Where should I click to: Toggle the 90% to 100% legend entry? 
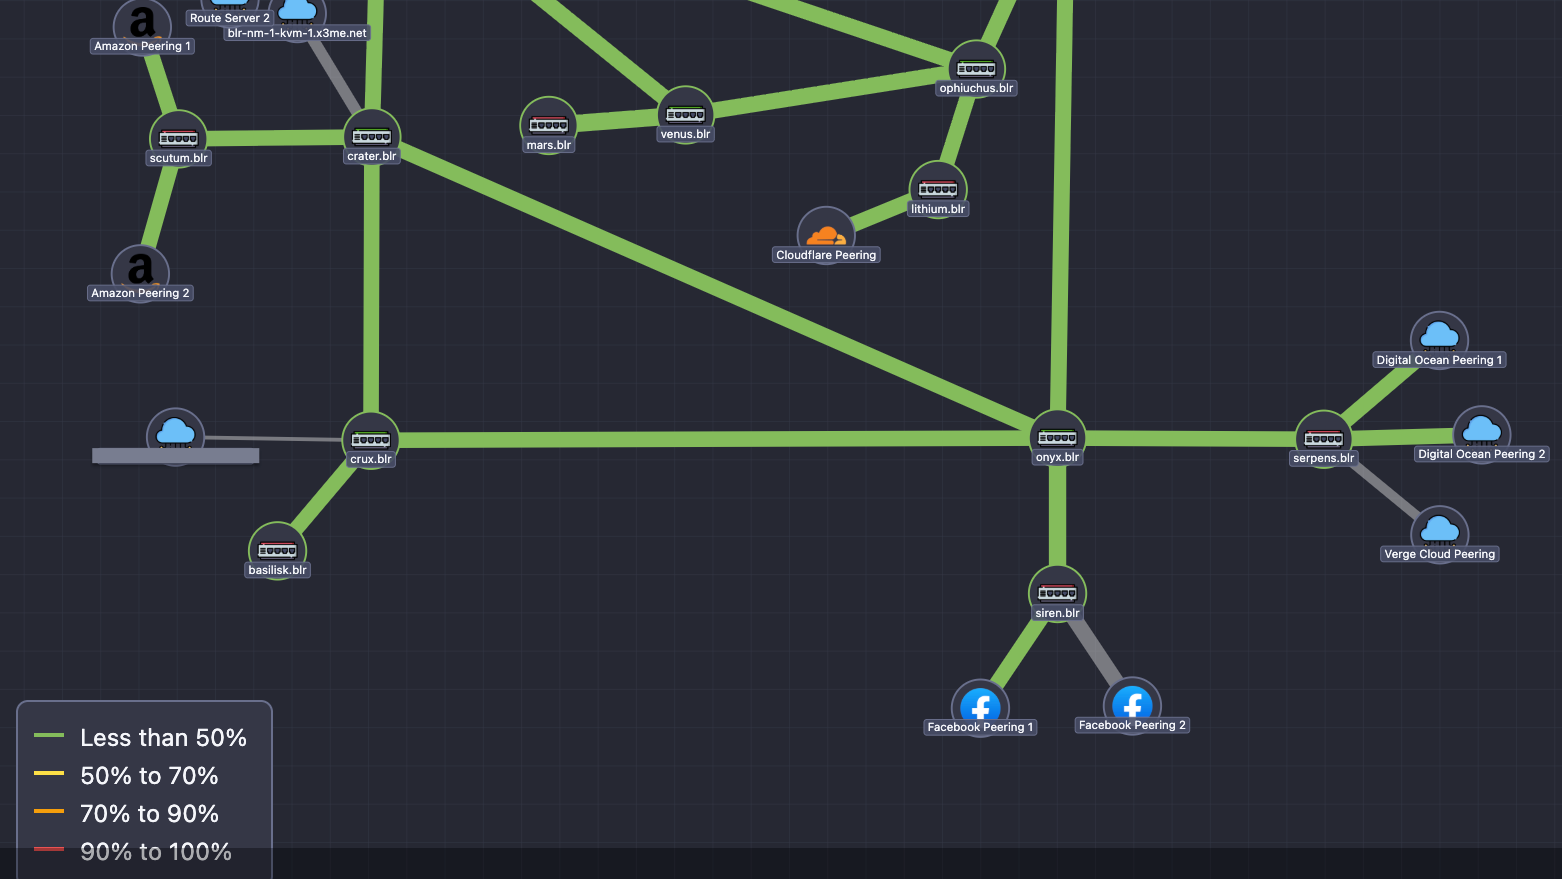[x=155, y=851]
